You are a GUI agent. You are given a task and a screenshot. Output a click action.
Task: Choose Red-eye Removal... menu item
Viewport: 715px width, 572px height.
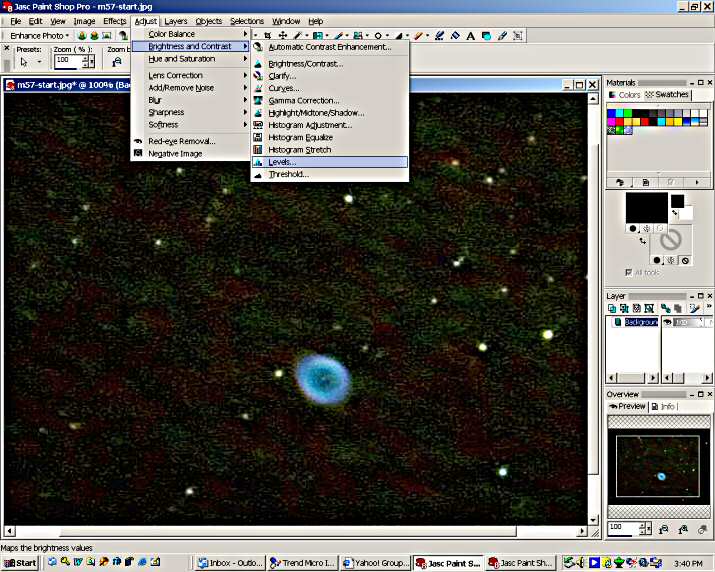(x=191, y=141)
